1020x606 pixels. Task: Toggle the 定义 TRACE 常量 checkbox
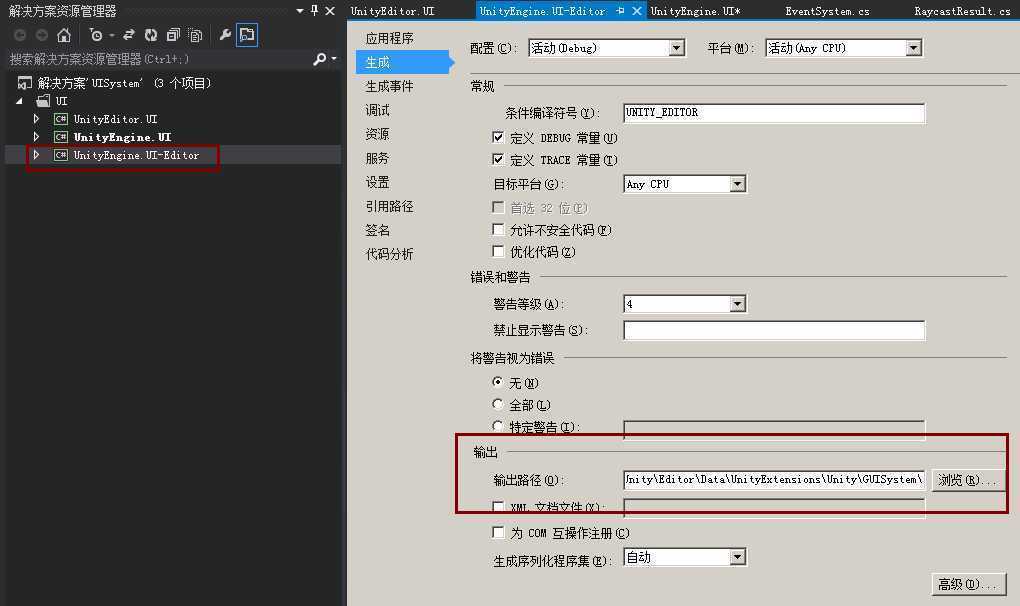498,159
